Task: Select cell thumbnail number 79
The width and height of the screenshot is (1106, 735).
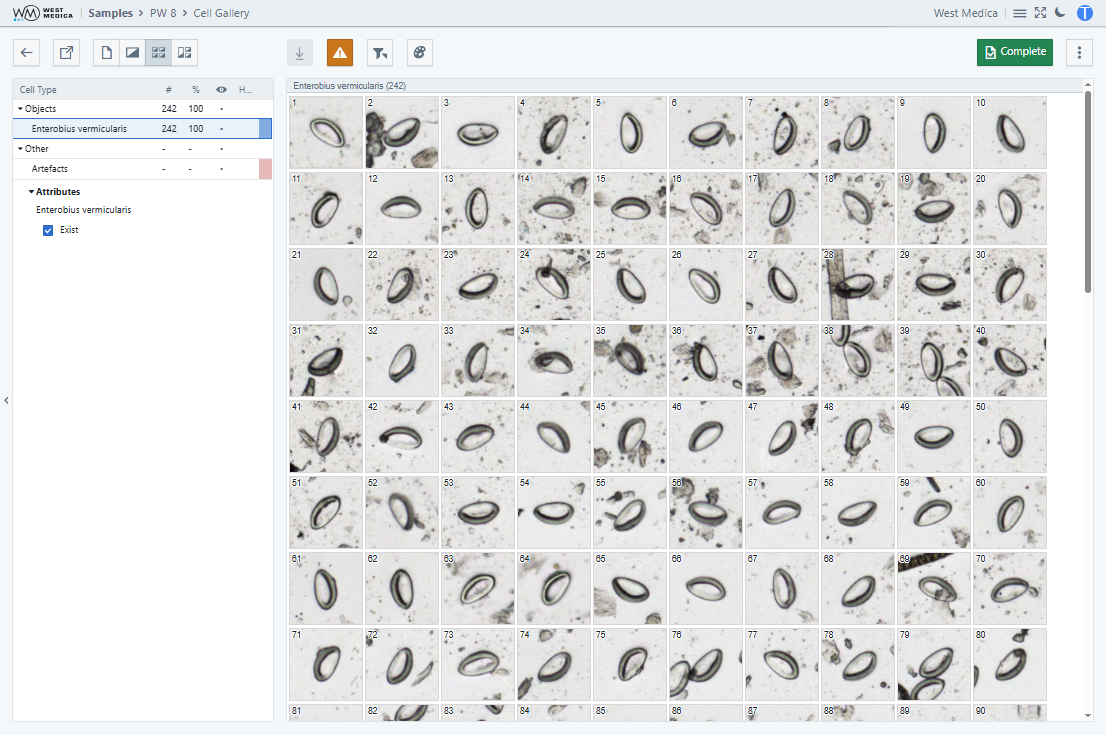Action: pos(934,664)
